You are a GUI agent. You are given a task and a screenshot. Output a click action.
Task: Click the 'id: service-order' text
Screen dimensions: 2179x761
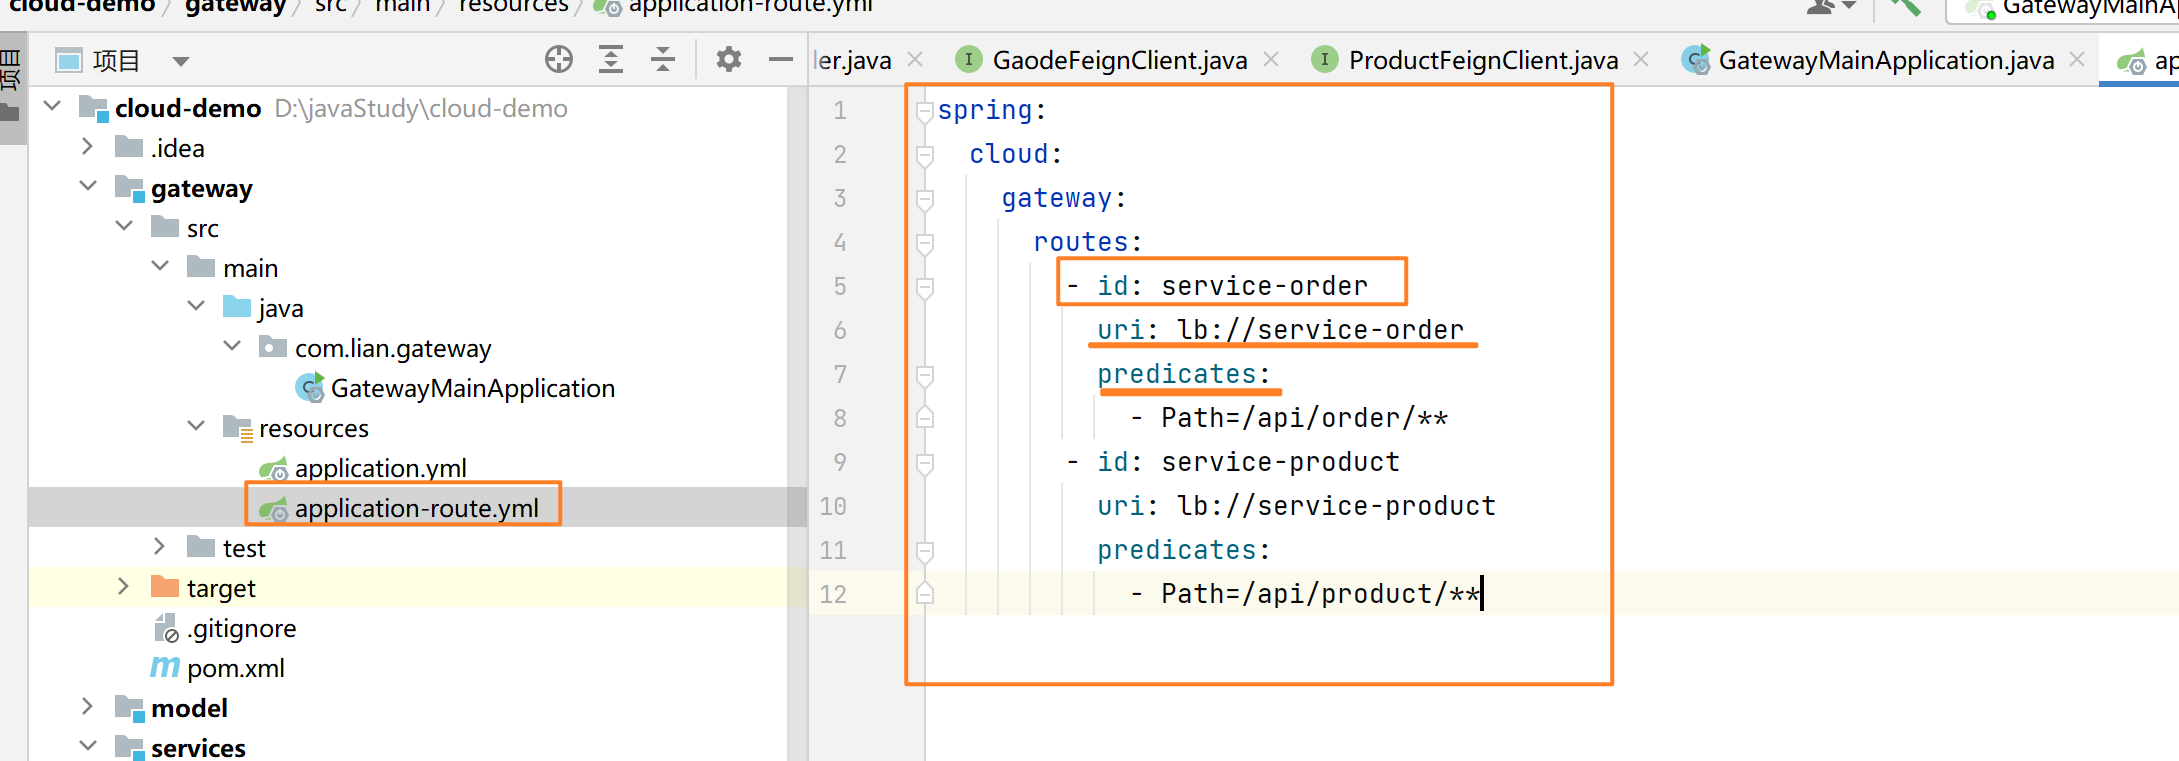[x=1232, y=286]
